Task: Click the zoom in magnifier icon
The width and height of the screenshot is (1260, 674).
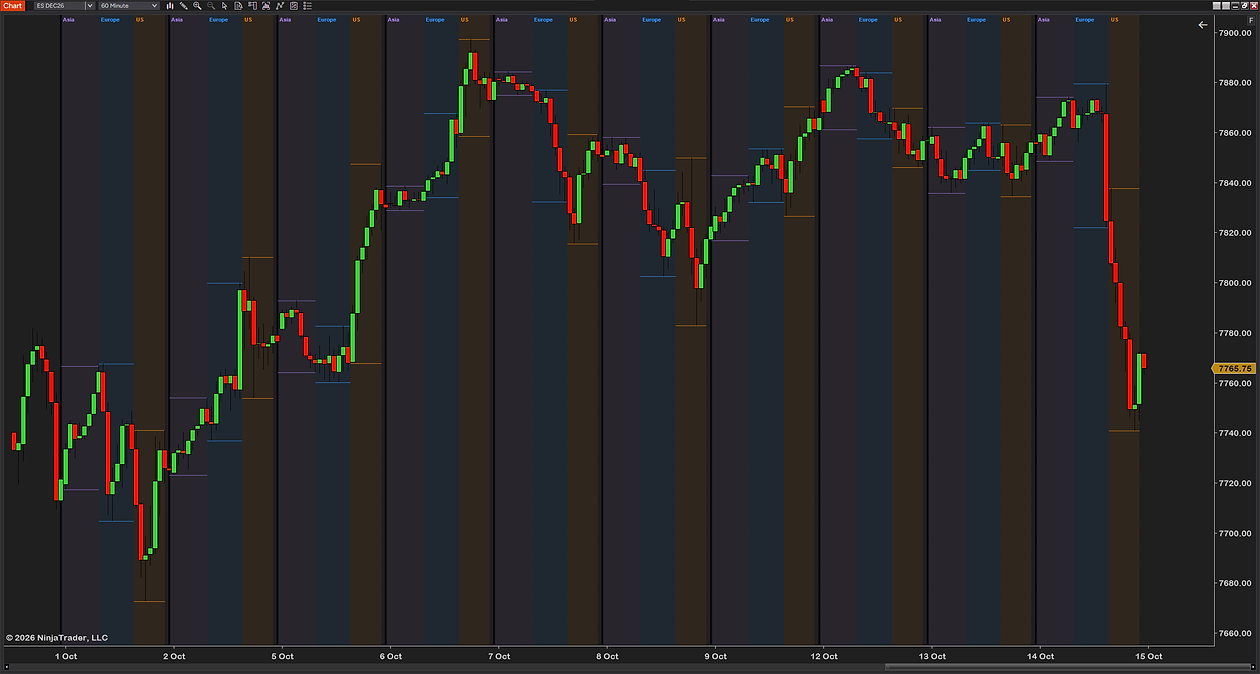Action: point(197,6)
